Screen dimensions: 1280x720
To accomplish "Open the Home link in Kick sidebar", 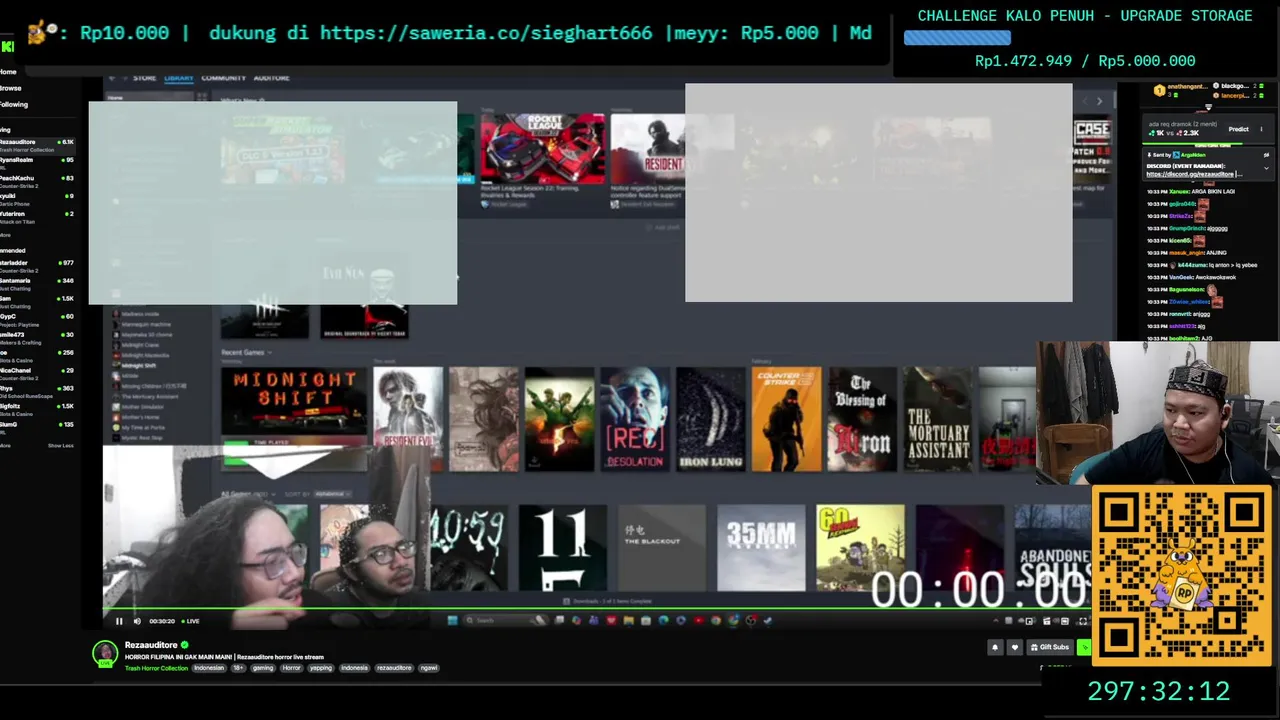I will coord(8,72).
